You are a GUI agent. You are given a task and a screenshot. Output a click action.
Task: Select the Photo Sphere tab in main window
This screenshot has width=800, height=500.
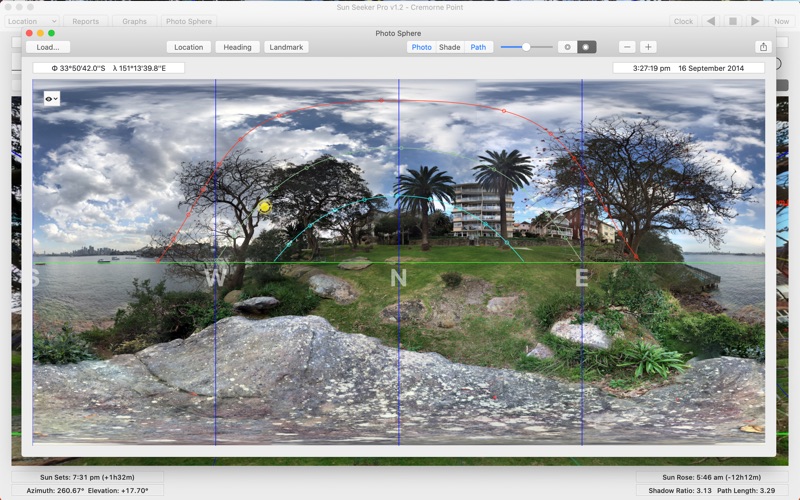(188, 21)
